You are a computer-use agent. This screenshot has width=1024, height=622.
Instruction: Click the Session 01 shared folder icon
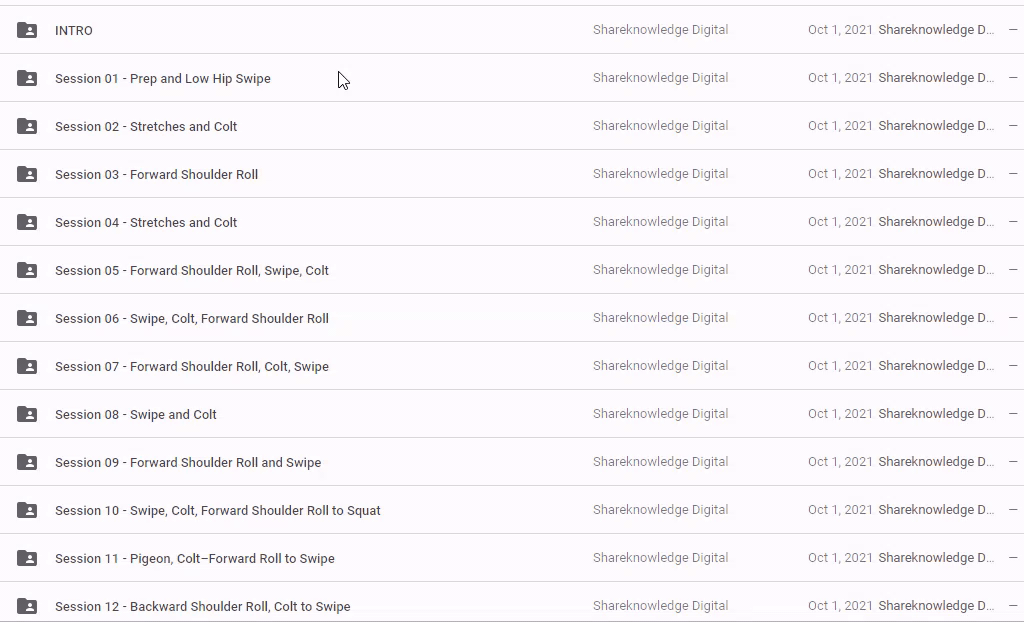click(27, 78)
